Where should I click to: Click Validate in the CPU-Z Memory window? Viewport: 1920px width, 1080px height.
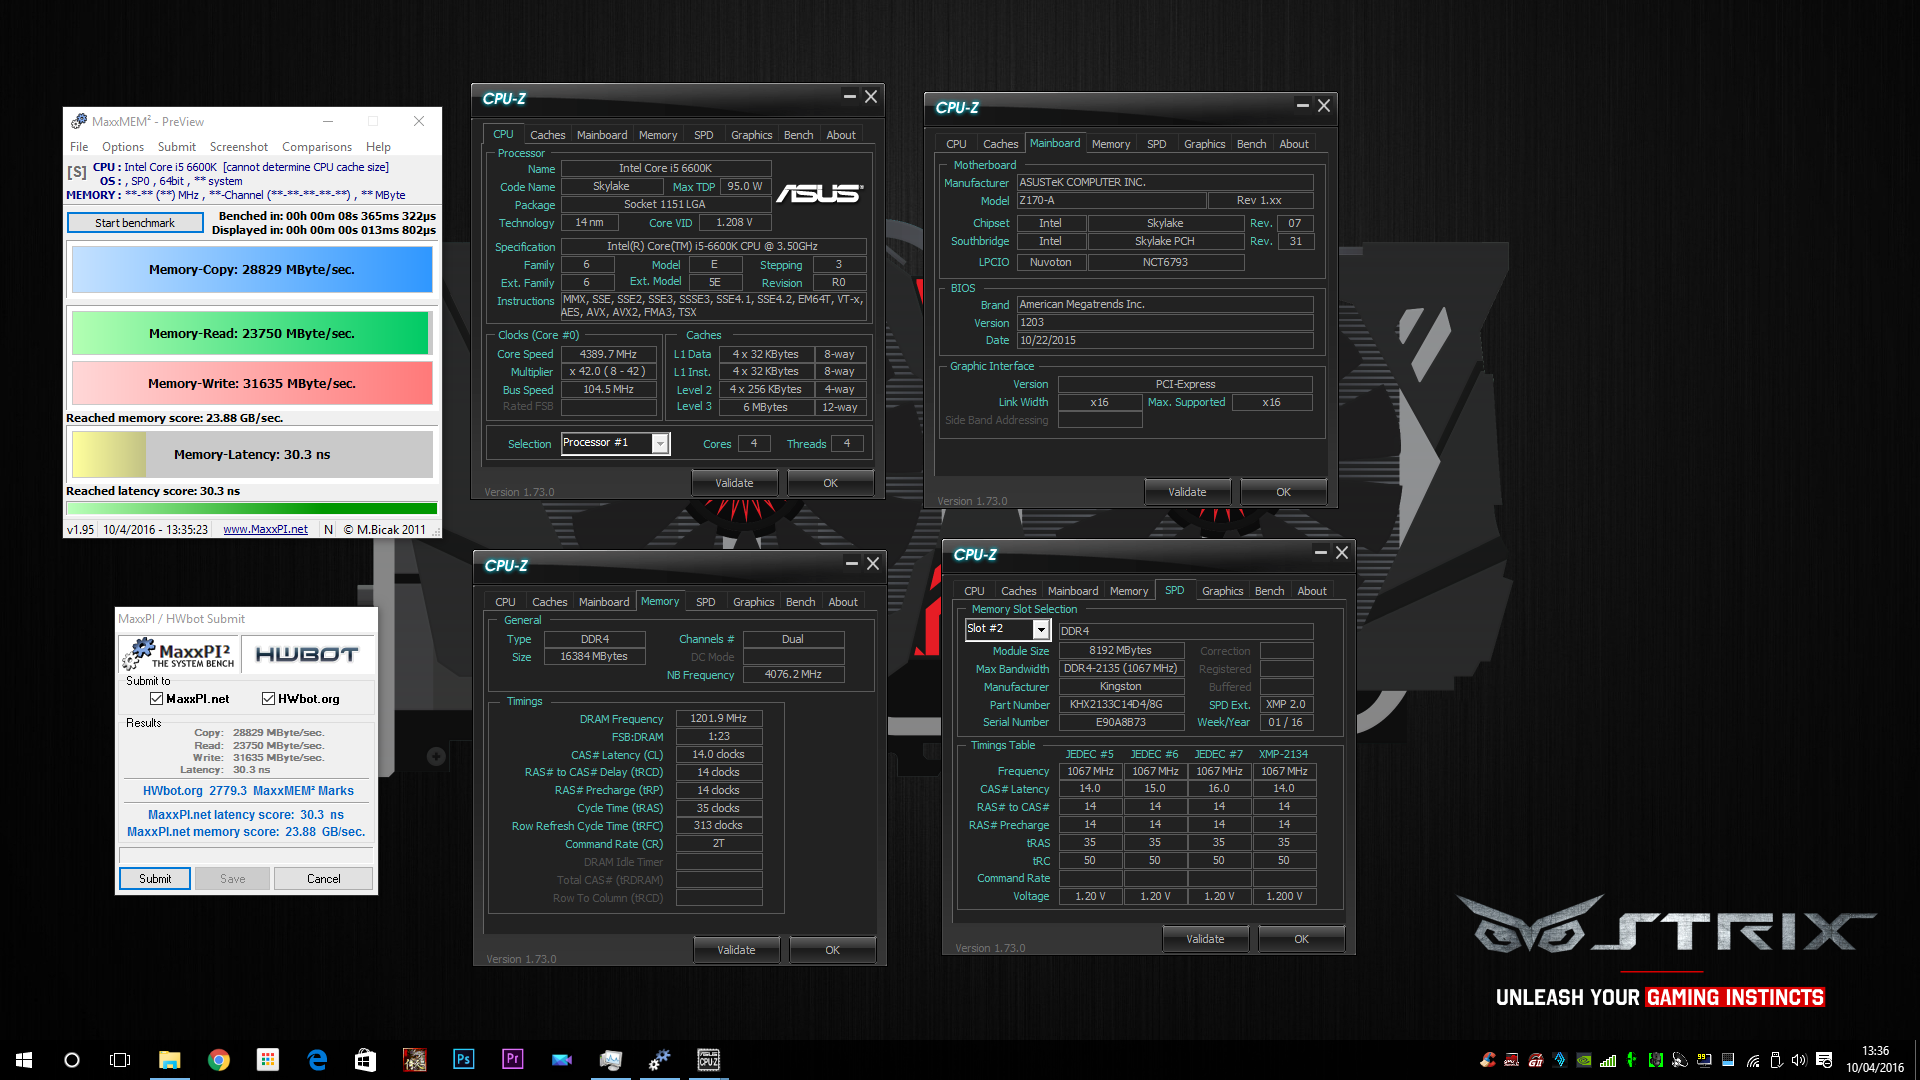[x=736, y=950]
